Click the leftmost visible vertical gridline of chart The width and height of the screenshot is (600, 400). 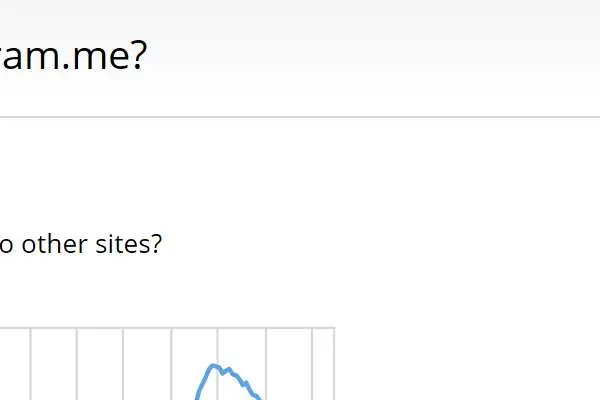(x=31, y=364)
